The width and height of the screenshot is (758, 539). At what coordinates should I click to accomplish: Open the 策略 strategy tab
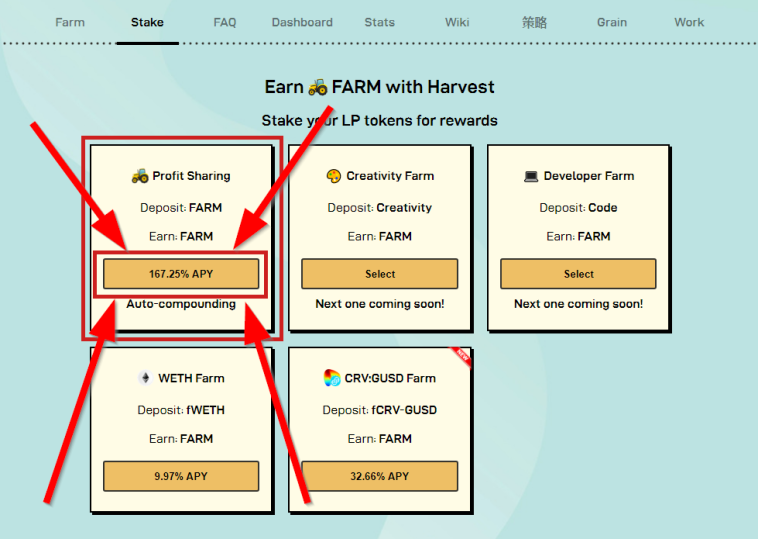coord(534,22)
